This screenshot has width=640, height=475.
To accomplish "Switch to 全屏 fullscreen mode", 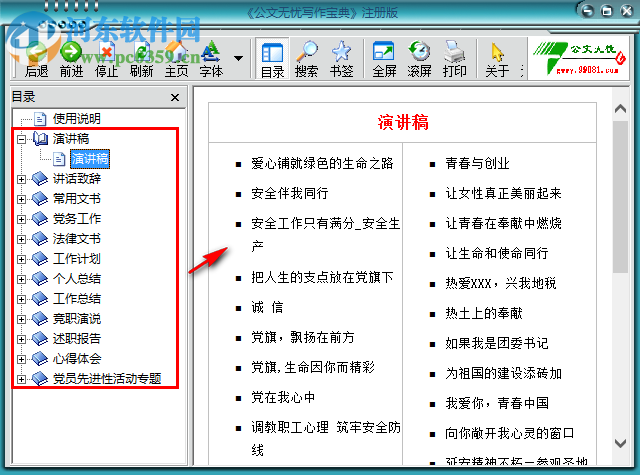I will [x=384, y=60].
